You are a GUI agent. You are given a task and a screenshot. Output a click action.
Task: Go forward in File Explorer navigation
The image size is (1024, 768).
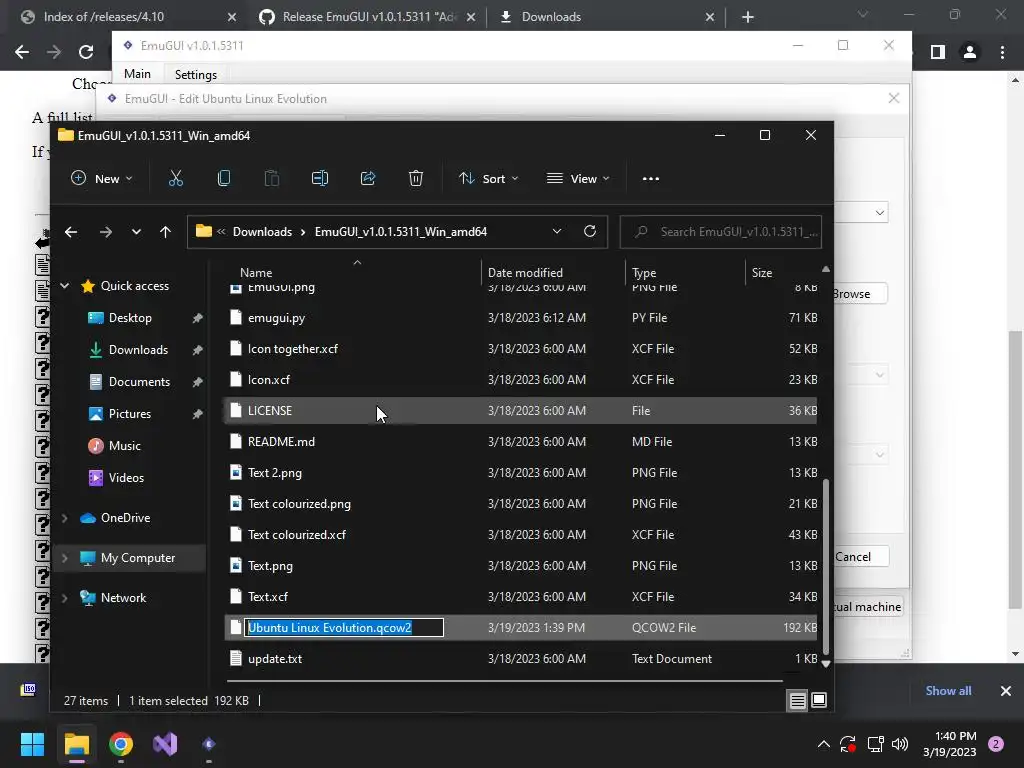[x=106, y=232]
